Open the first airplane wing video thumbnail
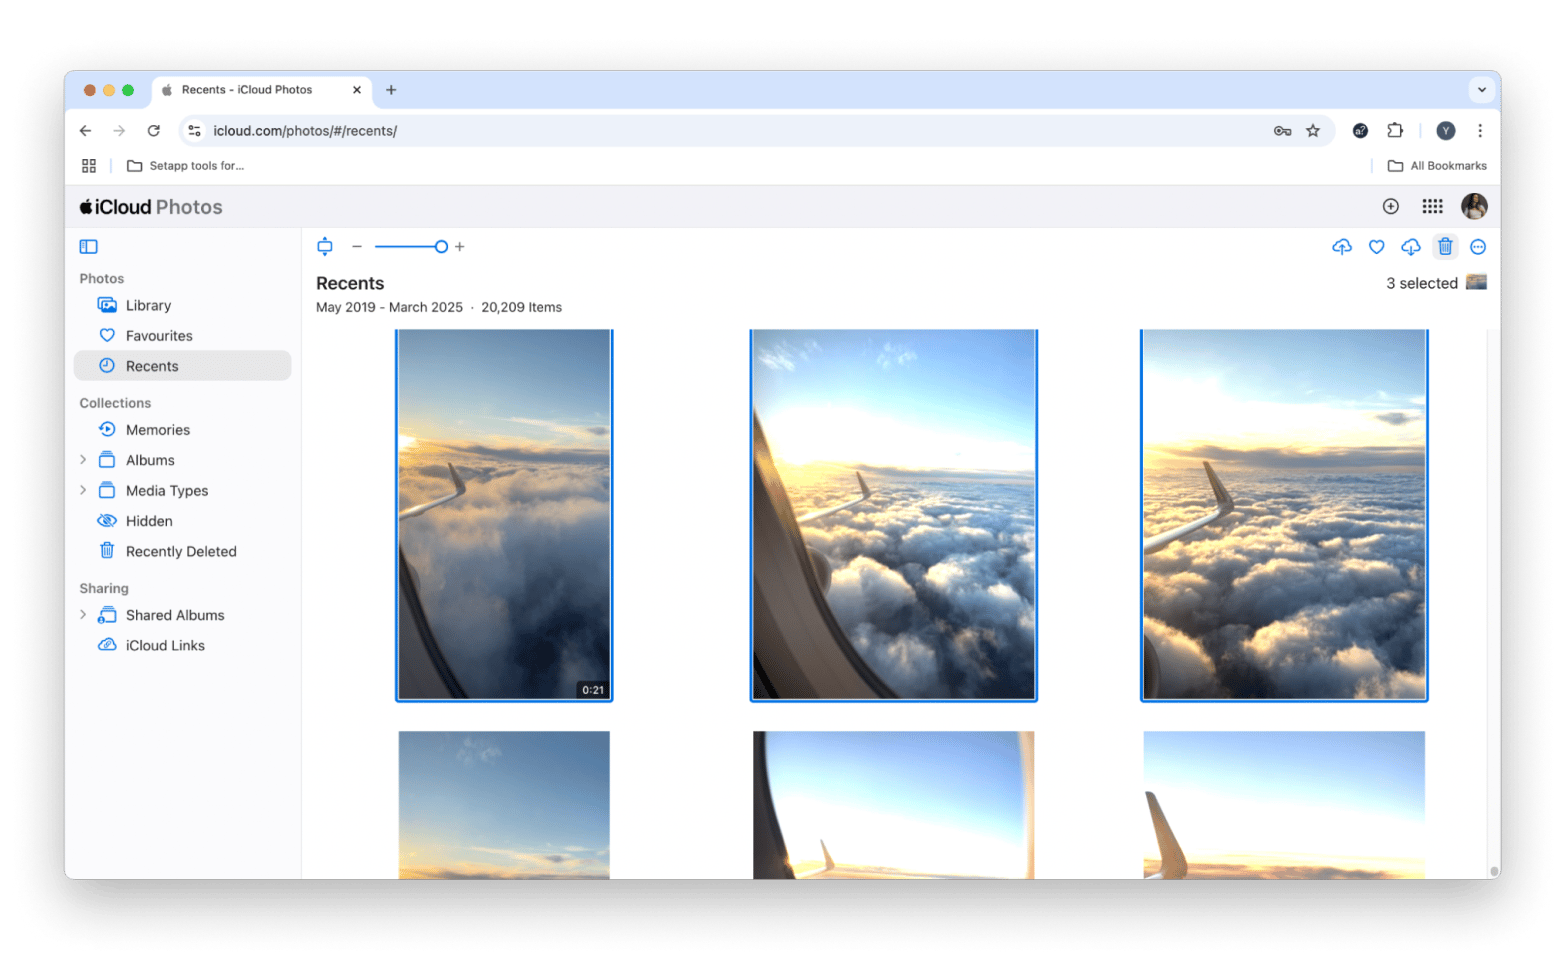 [x=504, y=514]
